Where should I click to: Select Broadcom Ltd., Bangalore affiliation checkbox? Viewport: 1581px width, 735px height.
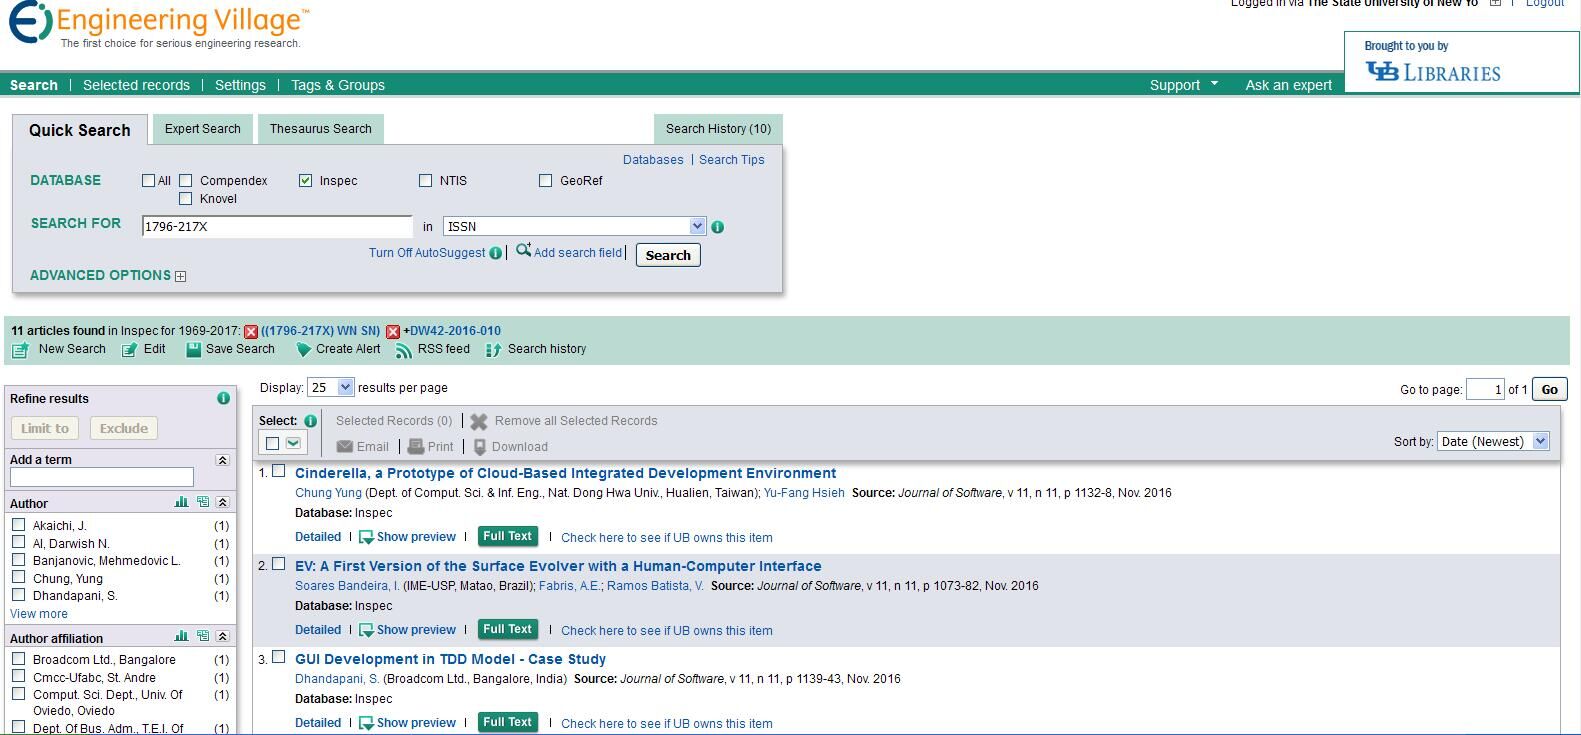(x=18, y=658)
